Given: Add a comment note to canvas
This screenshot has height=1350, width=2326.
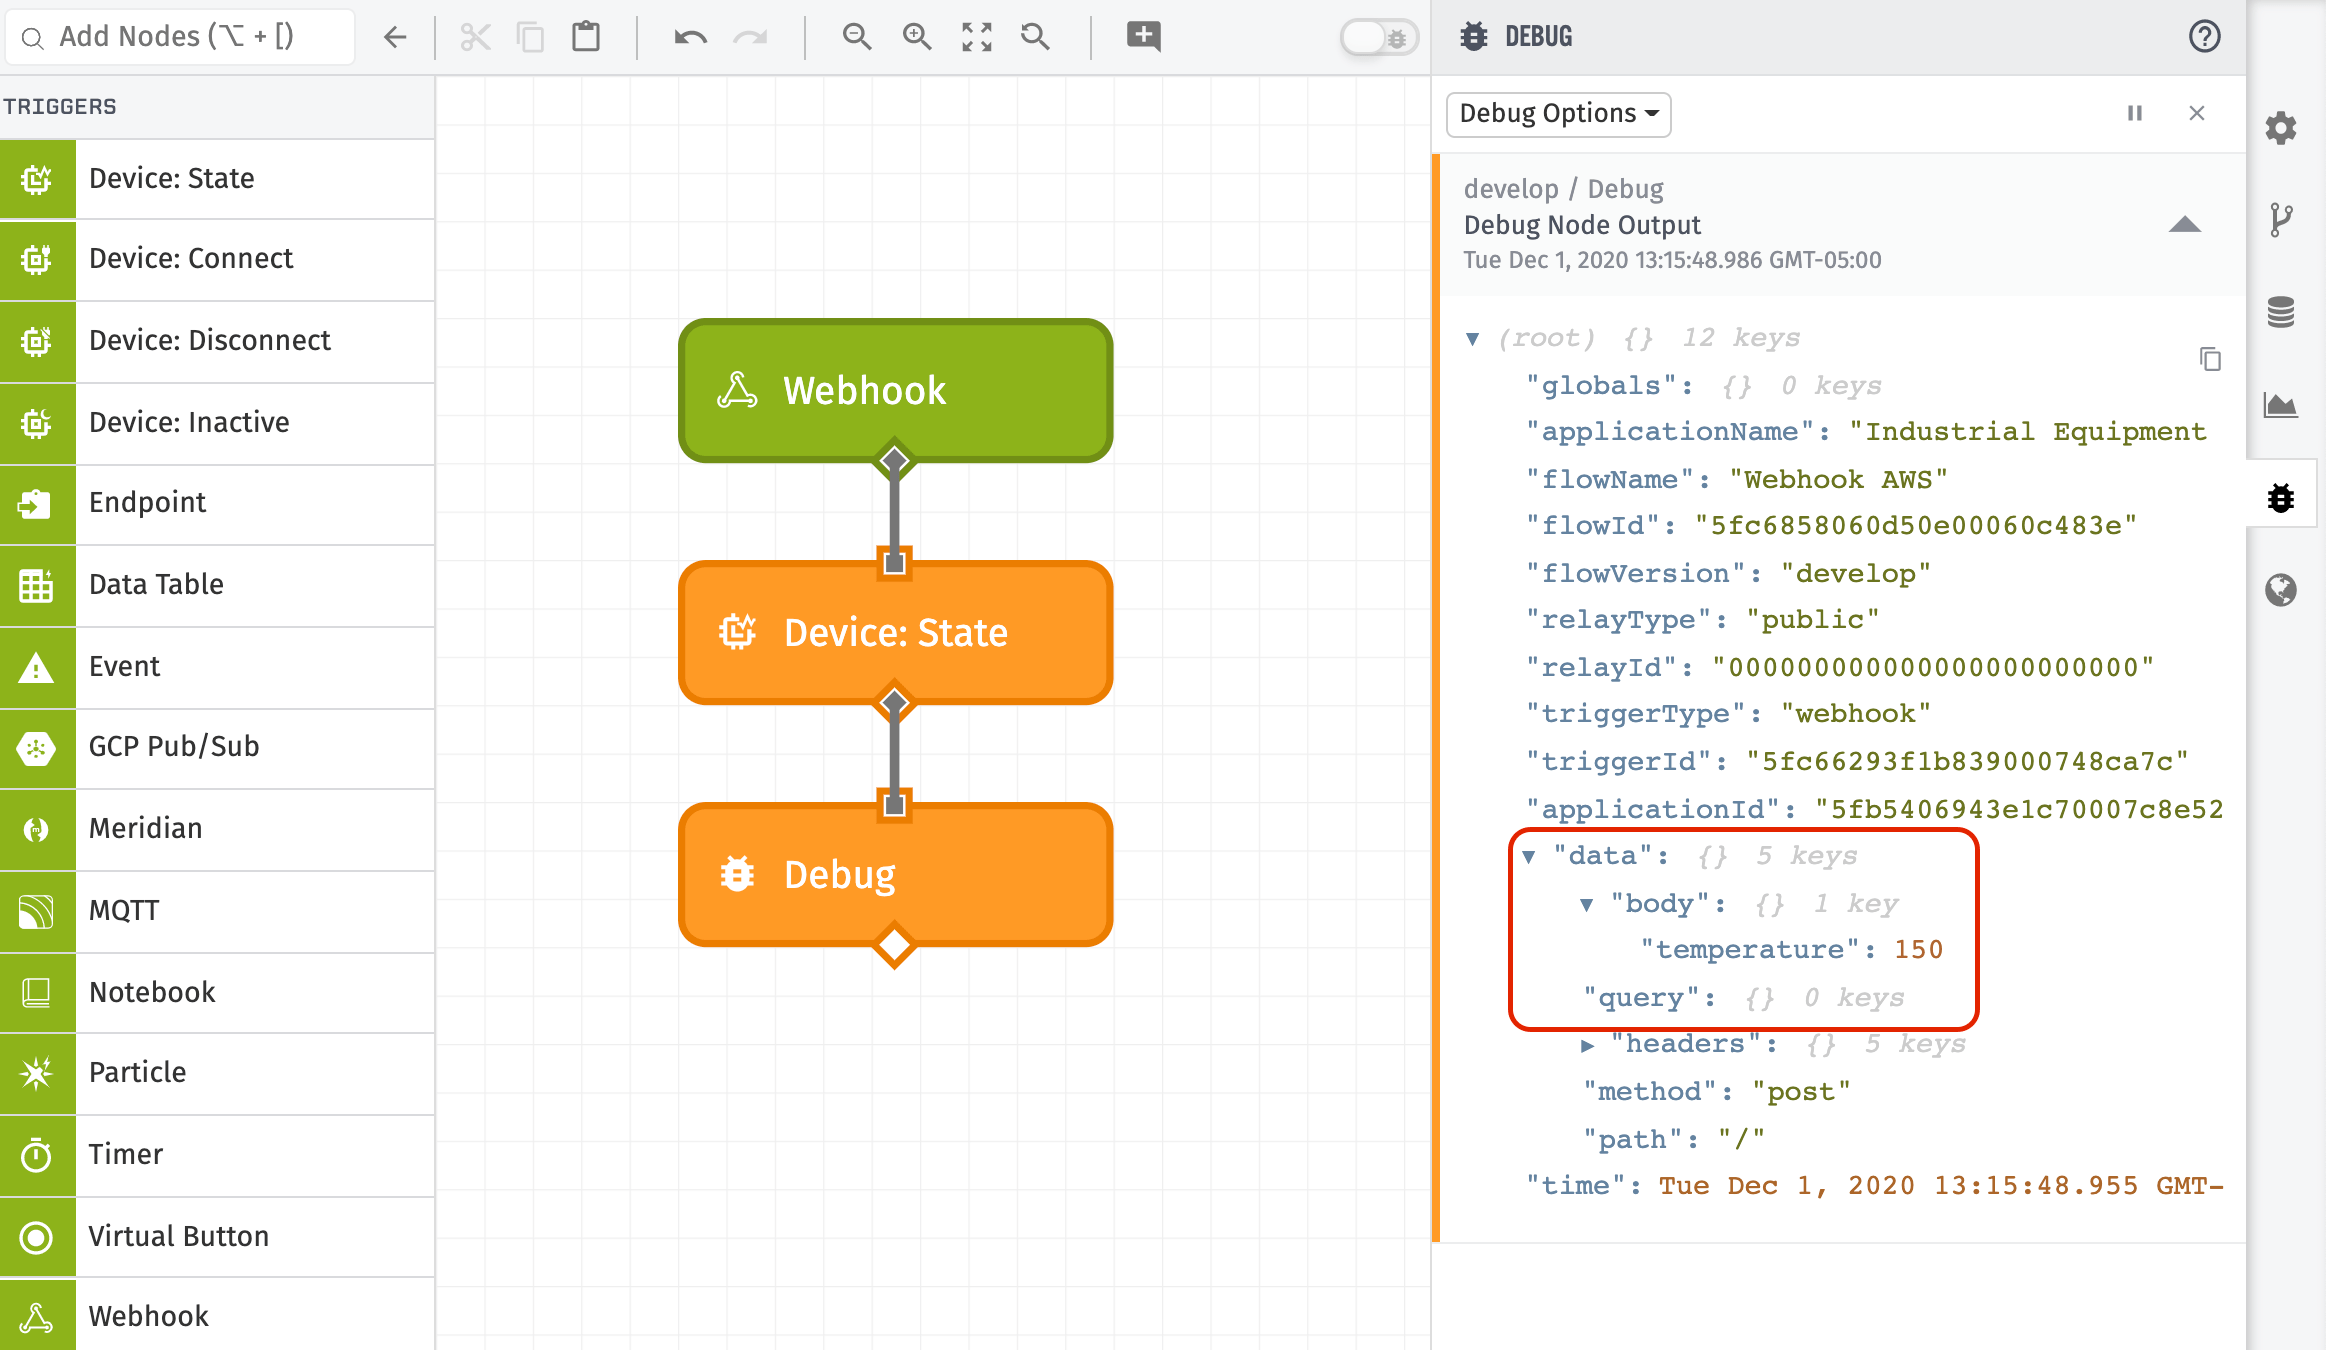Looking at the screenshot, I should pos(1143,36).
